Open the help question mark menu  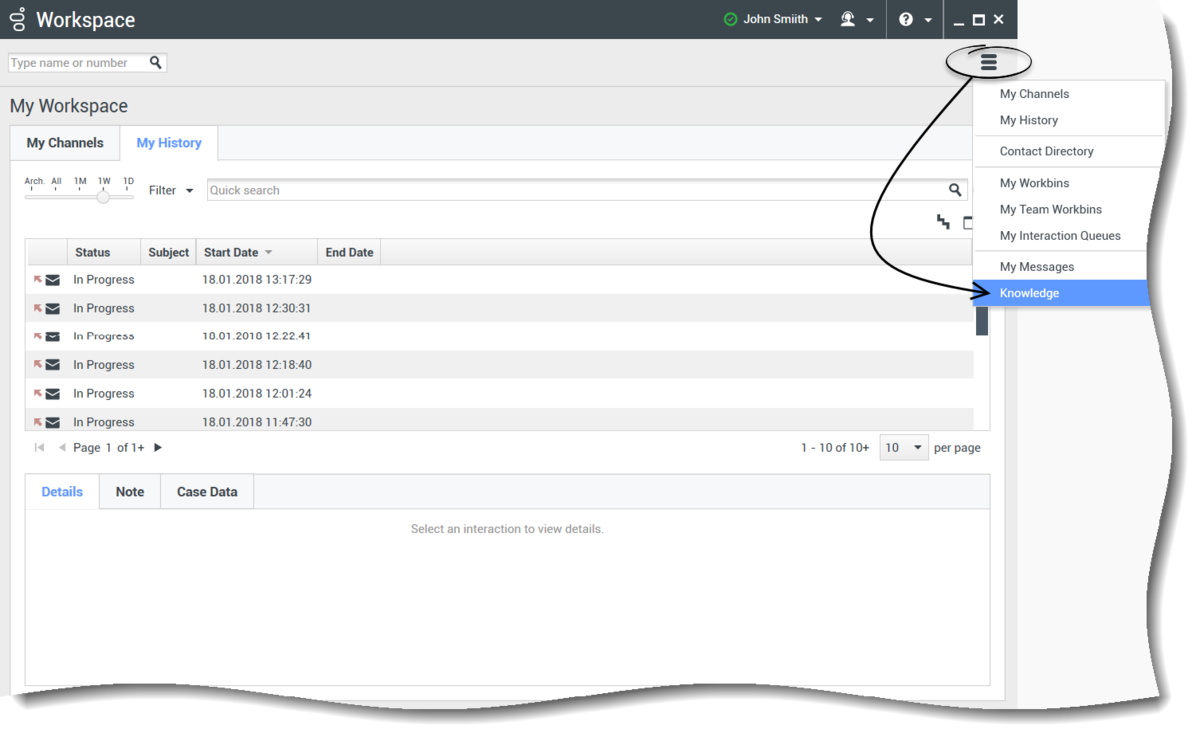(906, 19)
